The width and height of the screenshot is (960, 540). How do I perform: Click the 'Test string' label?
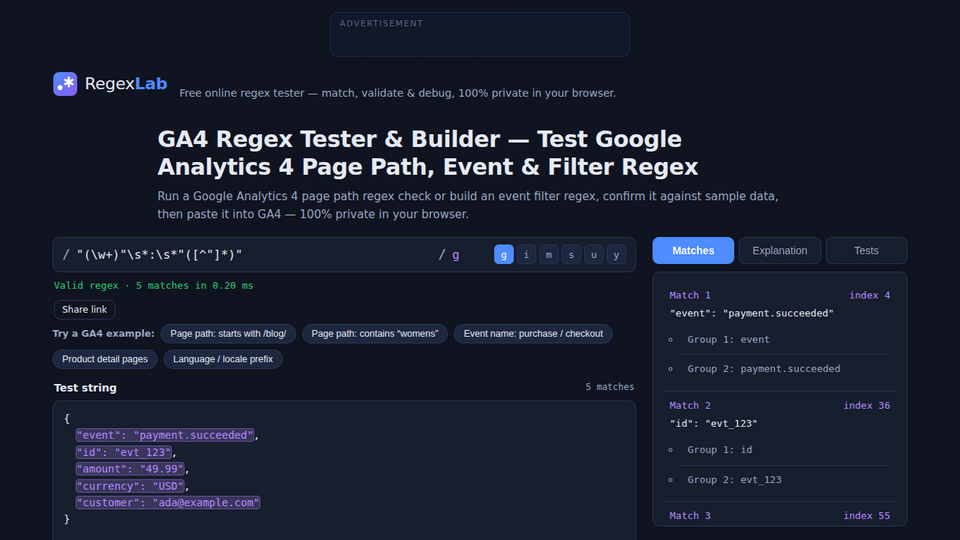point(85,388)
